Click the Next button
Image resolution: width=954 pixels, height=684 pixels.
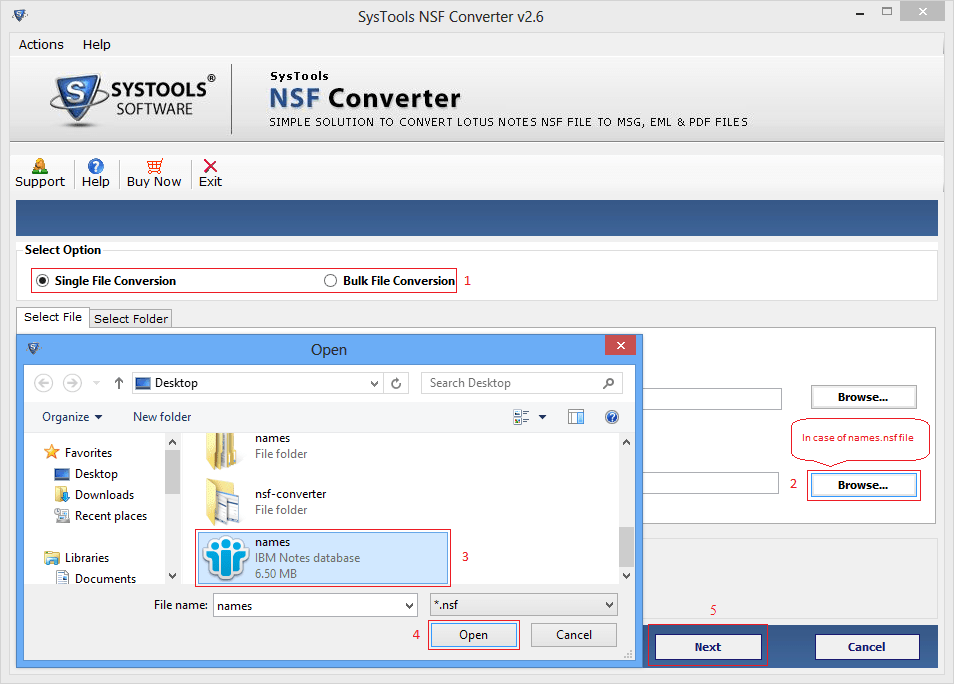(708, 647)
